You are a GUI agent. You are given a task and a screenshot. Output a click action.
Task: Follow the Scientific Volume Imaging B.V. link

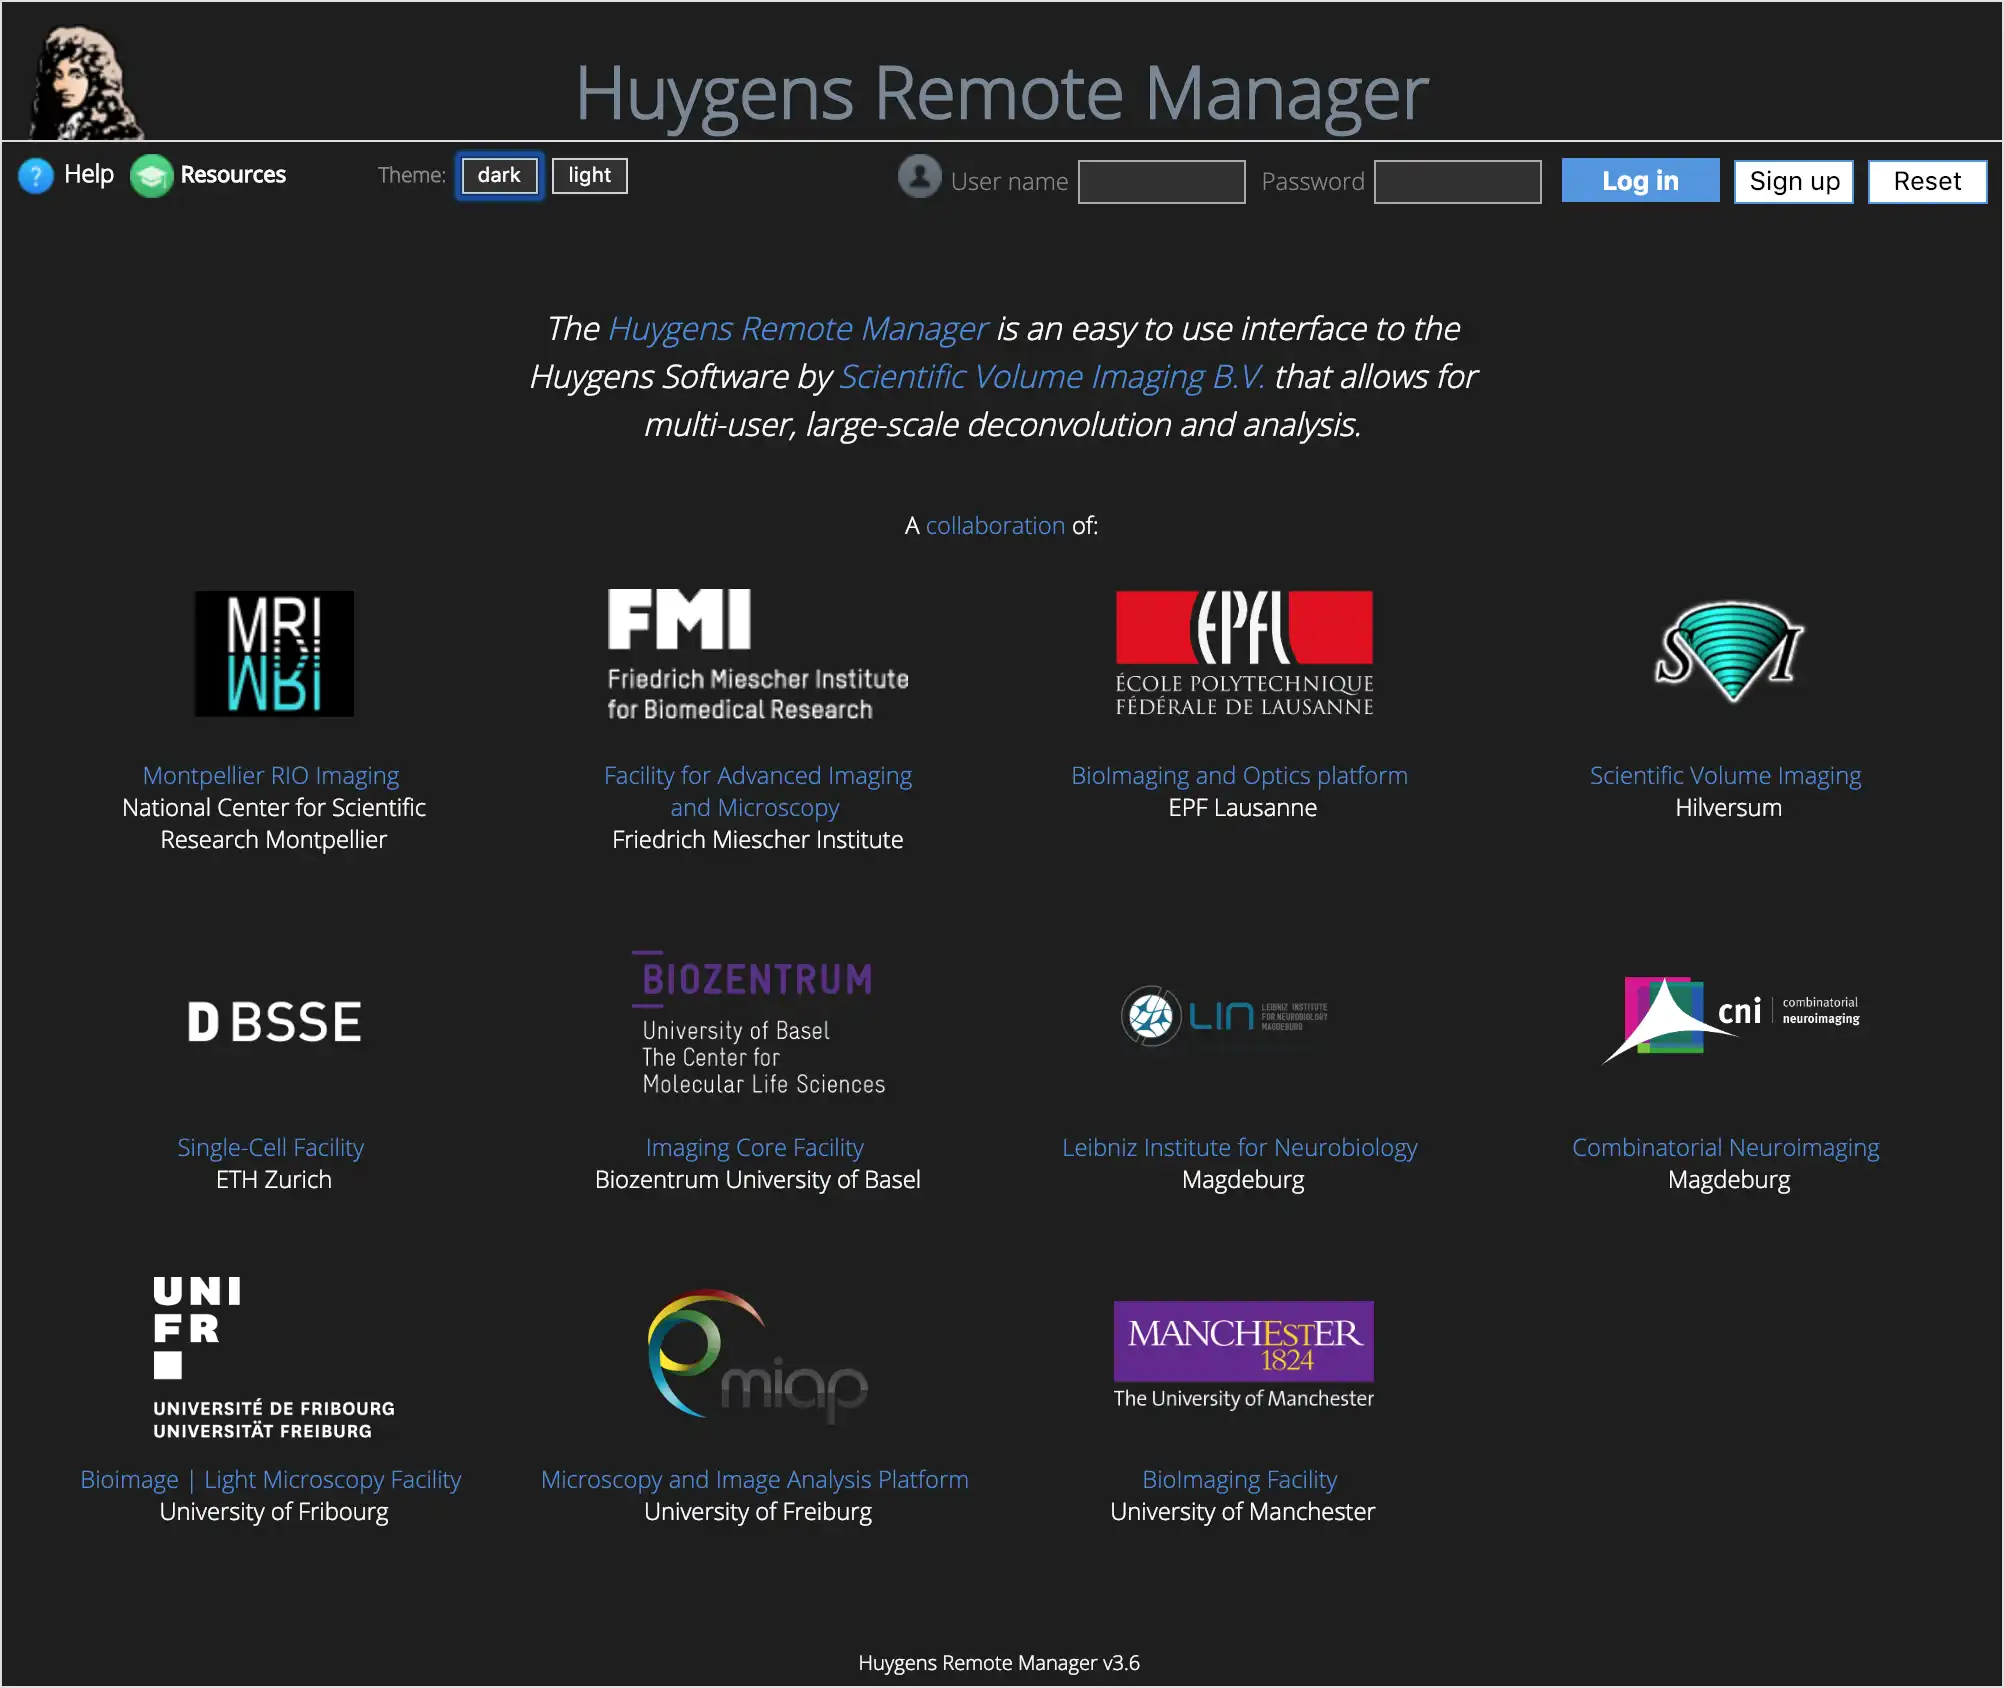coord(1051,376)
